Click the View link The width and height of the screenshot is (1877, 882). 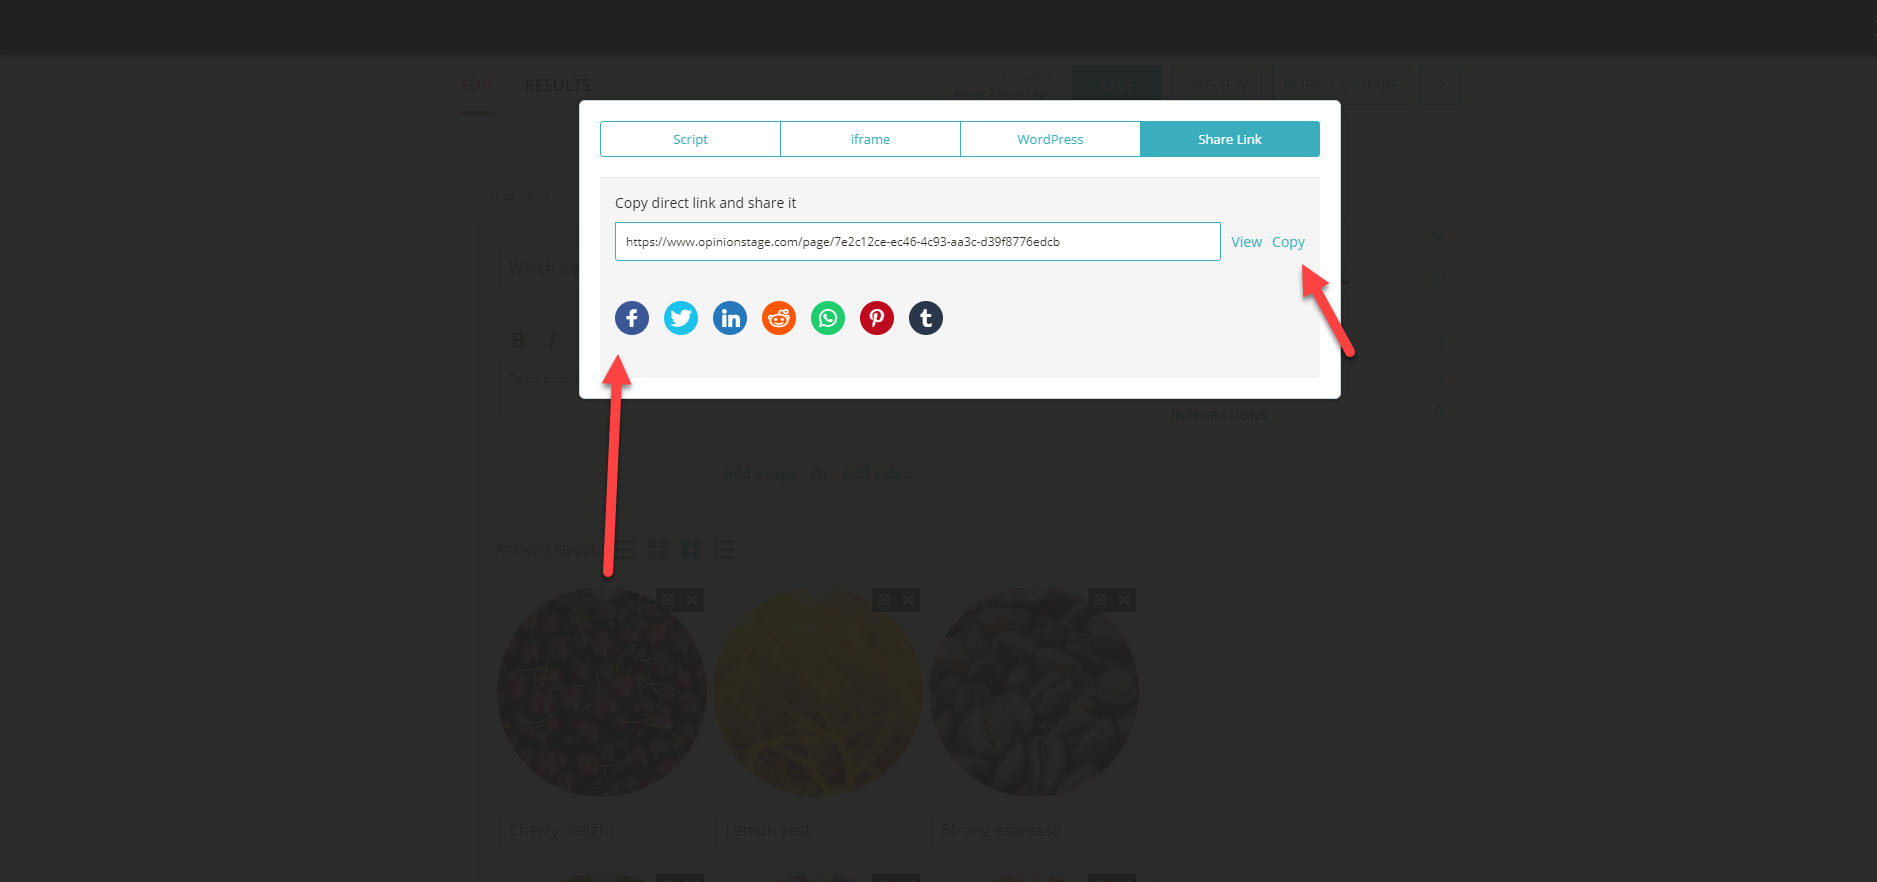[x=1246, y=242]
